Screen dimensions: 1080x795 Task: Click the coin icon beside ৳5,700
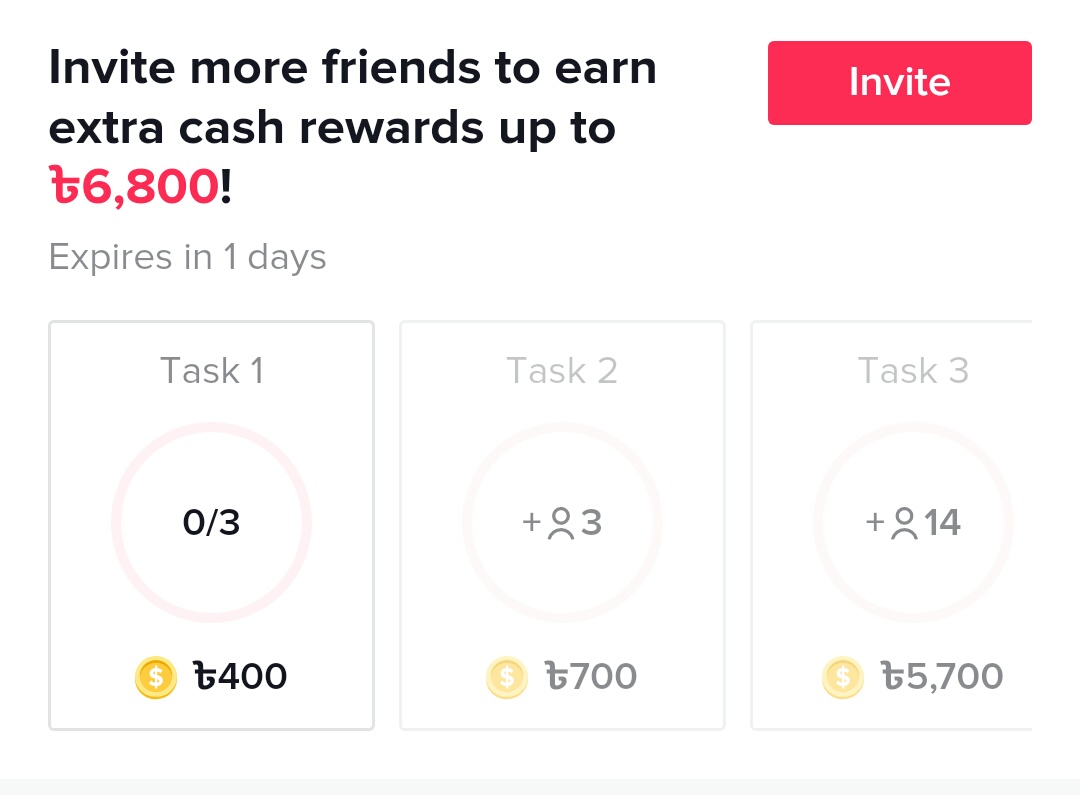[x=843, y=678]
